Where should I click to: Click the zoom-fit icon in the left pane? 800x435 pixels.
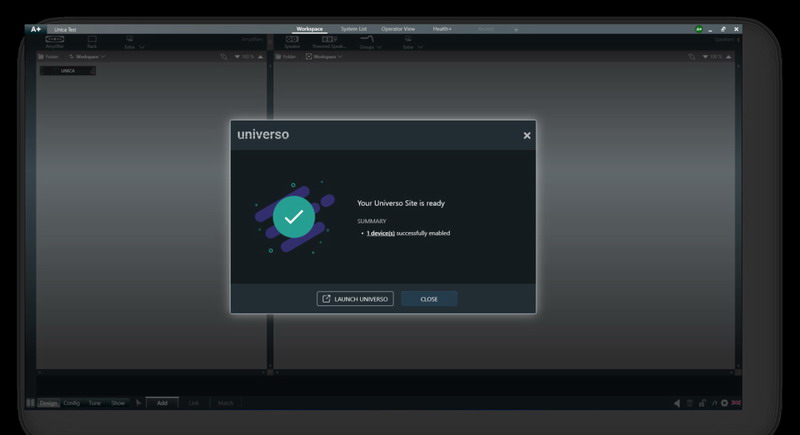pos(223,57)
